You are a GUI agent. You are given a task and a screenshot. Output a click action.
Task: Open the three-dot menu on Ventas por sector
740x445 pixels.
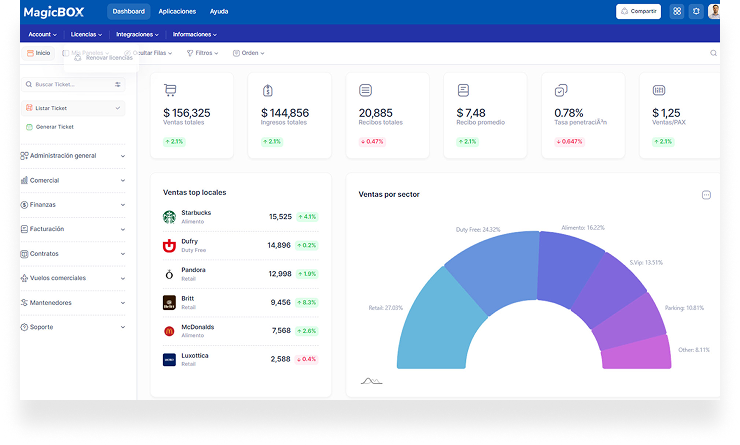click(706, 195)
